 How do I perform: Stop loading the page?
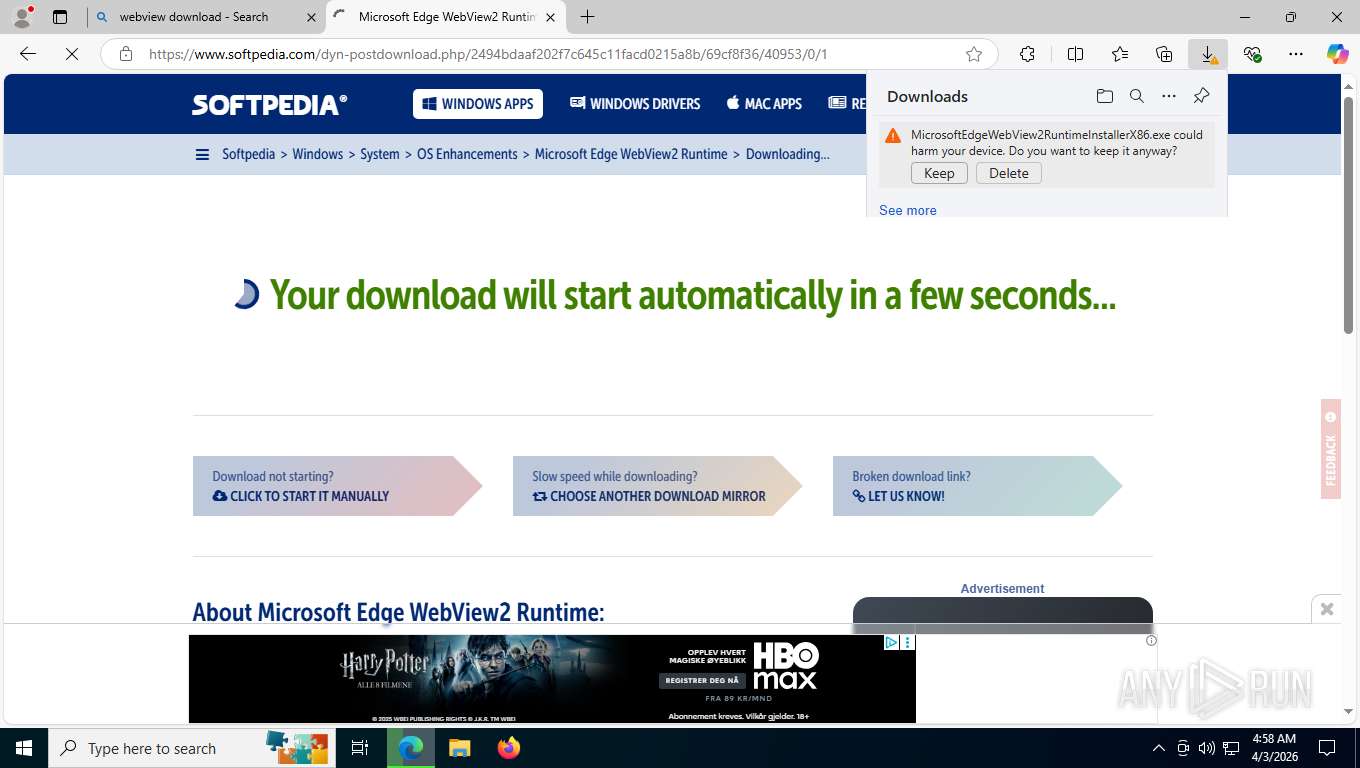(72, 54)
